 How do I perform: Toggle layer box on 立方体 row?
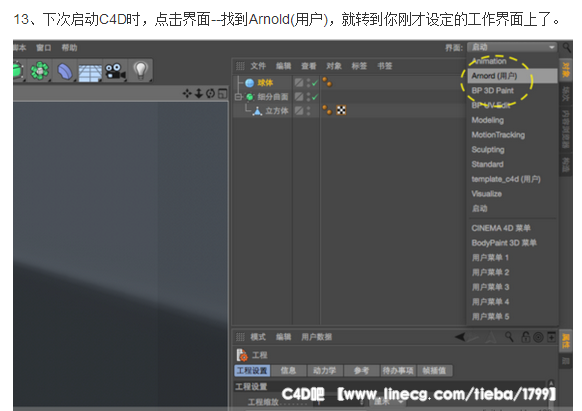[x=299, y=111]
